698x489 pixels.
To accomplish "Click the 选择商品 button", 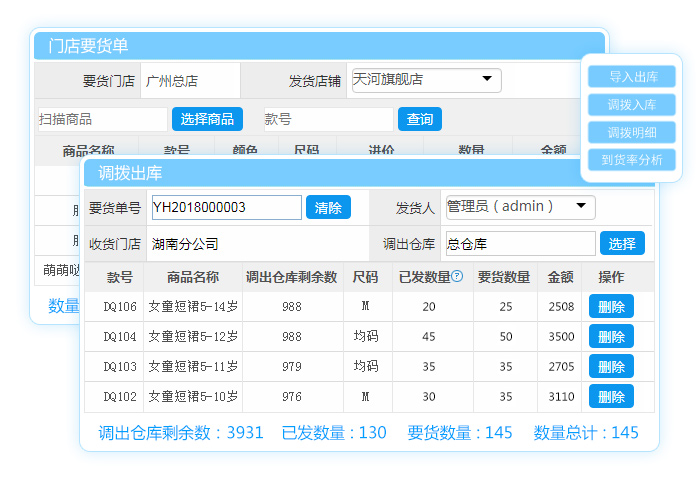I will 208,119.
